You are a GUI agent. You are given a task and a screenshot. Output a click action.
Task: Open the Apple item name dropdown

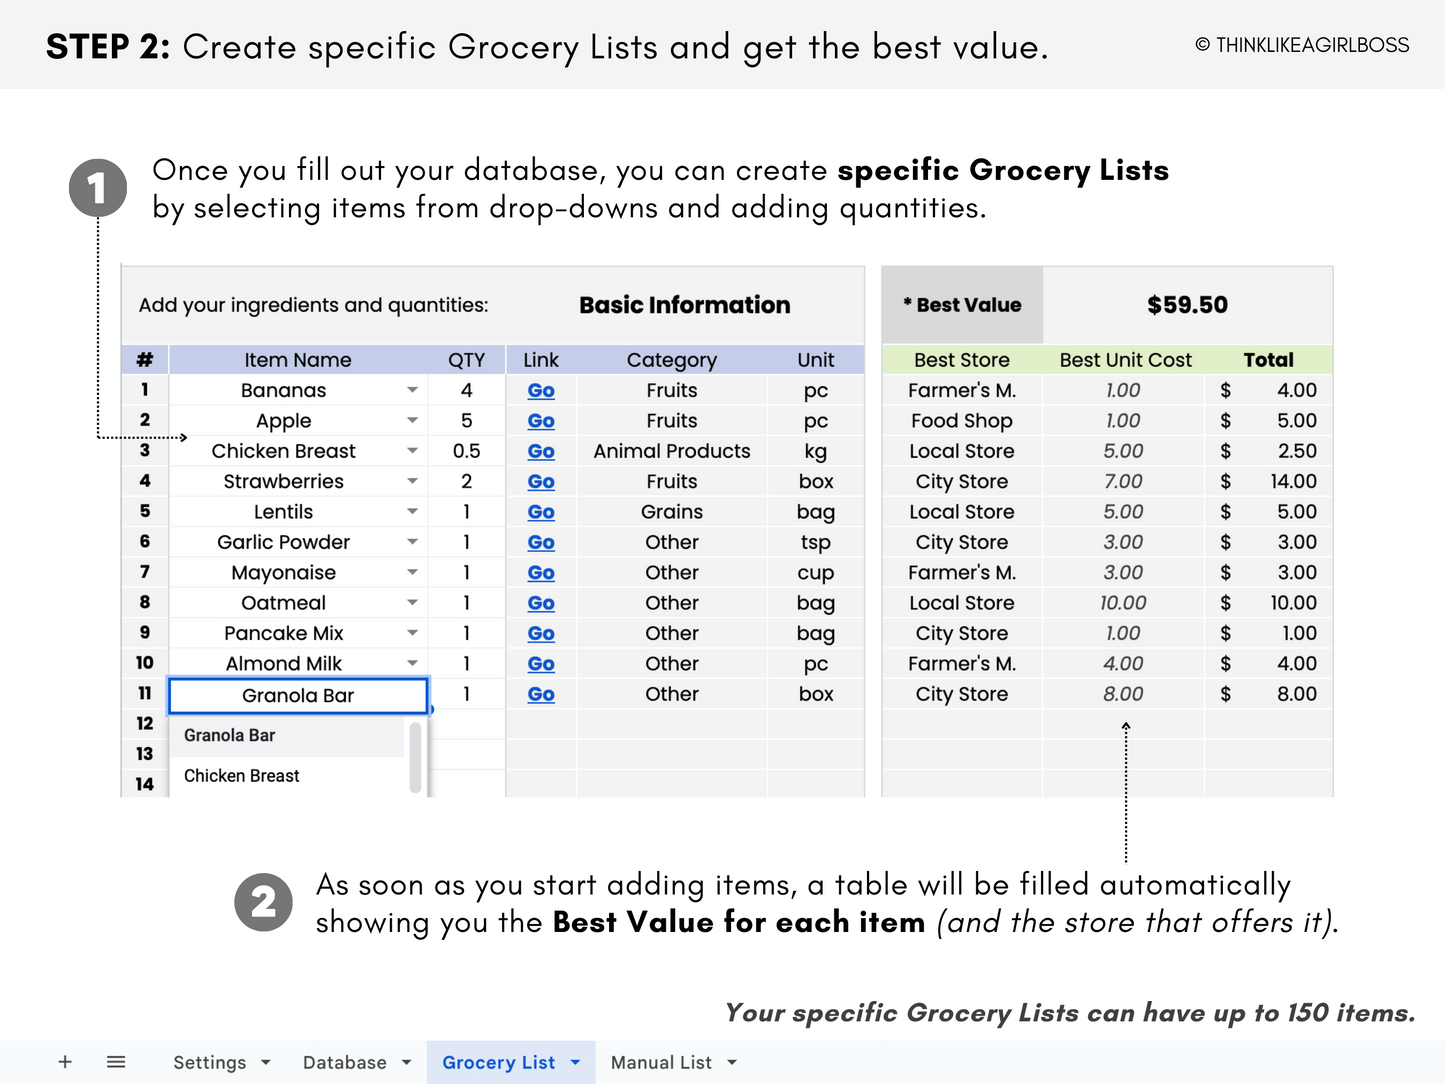pyautogui.click(x=412, y=420)
